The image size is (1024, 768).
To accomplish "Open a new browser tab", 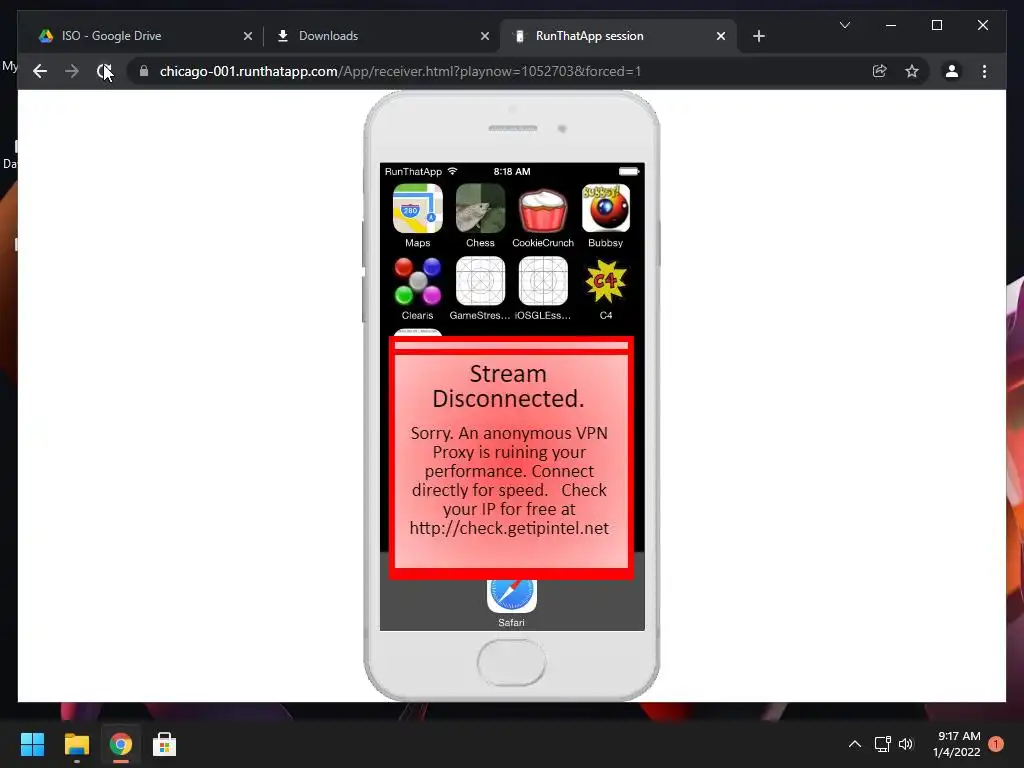I will click(759, 36).
